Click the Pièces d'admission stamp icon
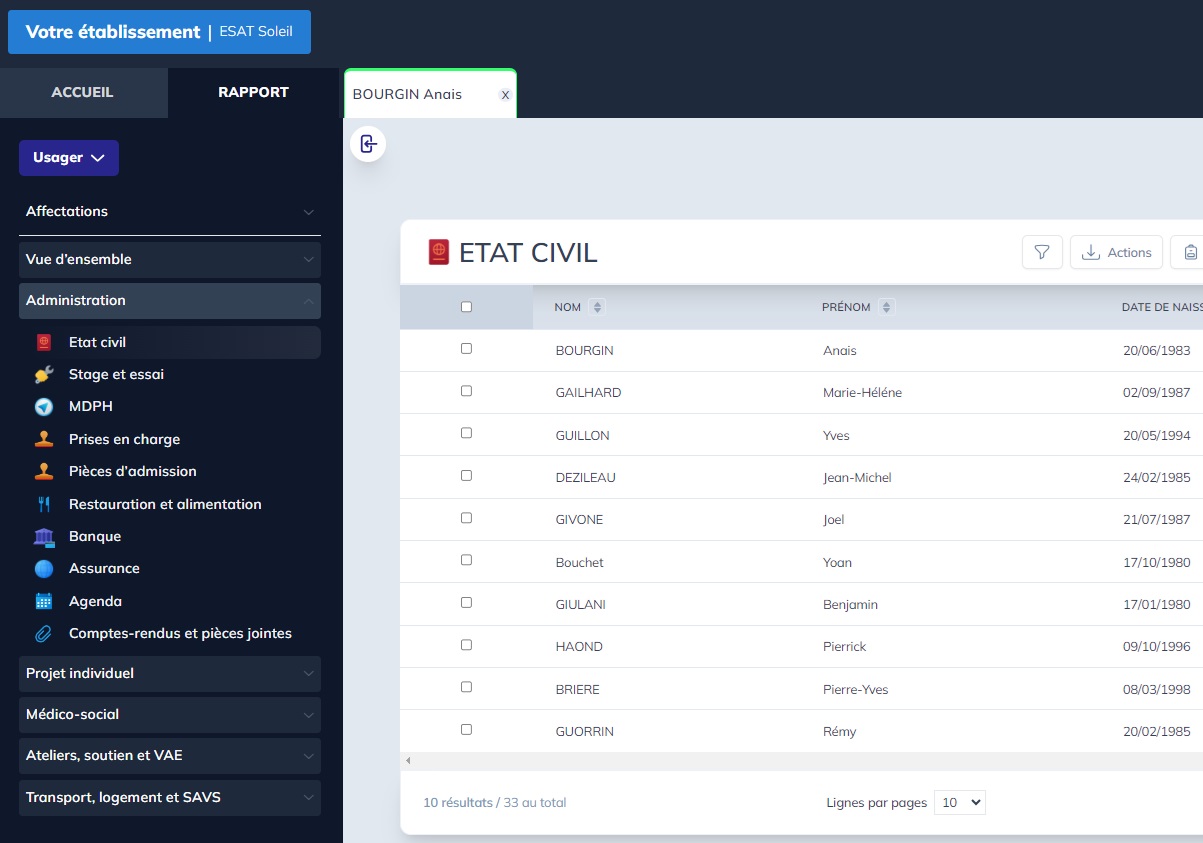This screenshot has width=1203, height=843. click(43, 471)
